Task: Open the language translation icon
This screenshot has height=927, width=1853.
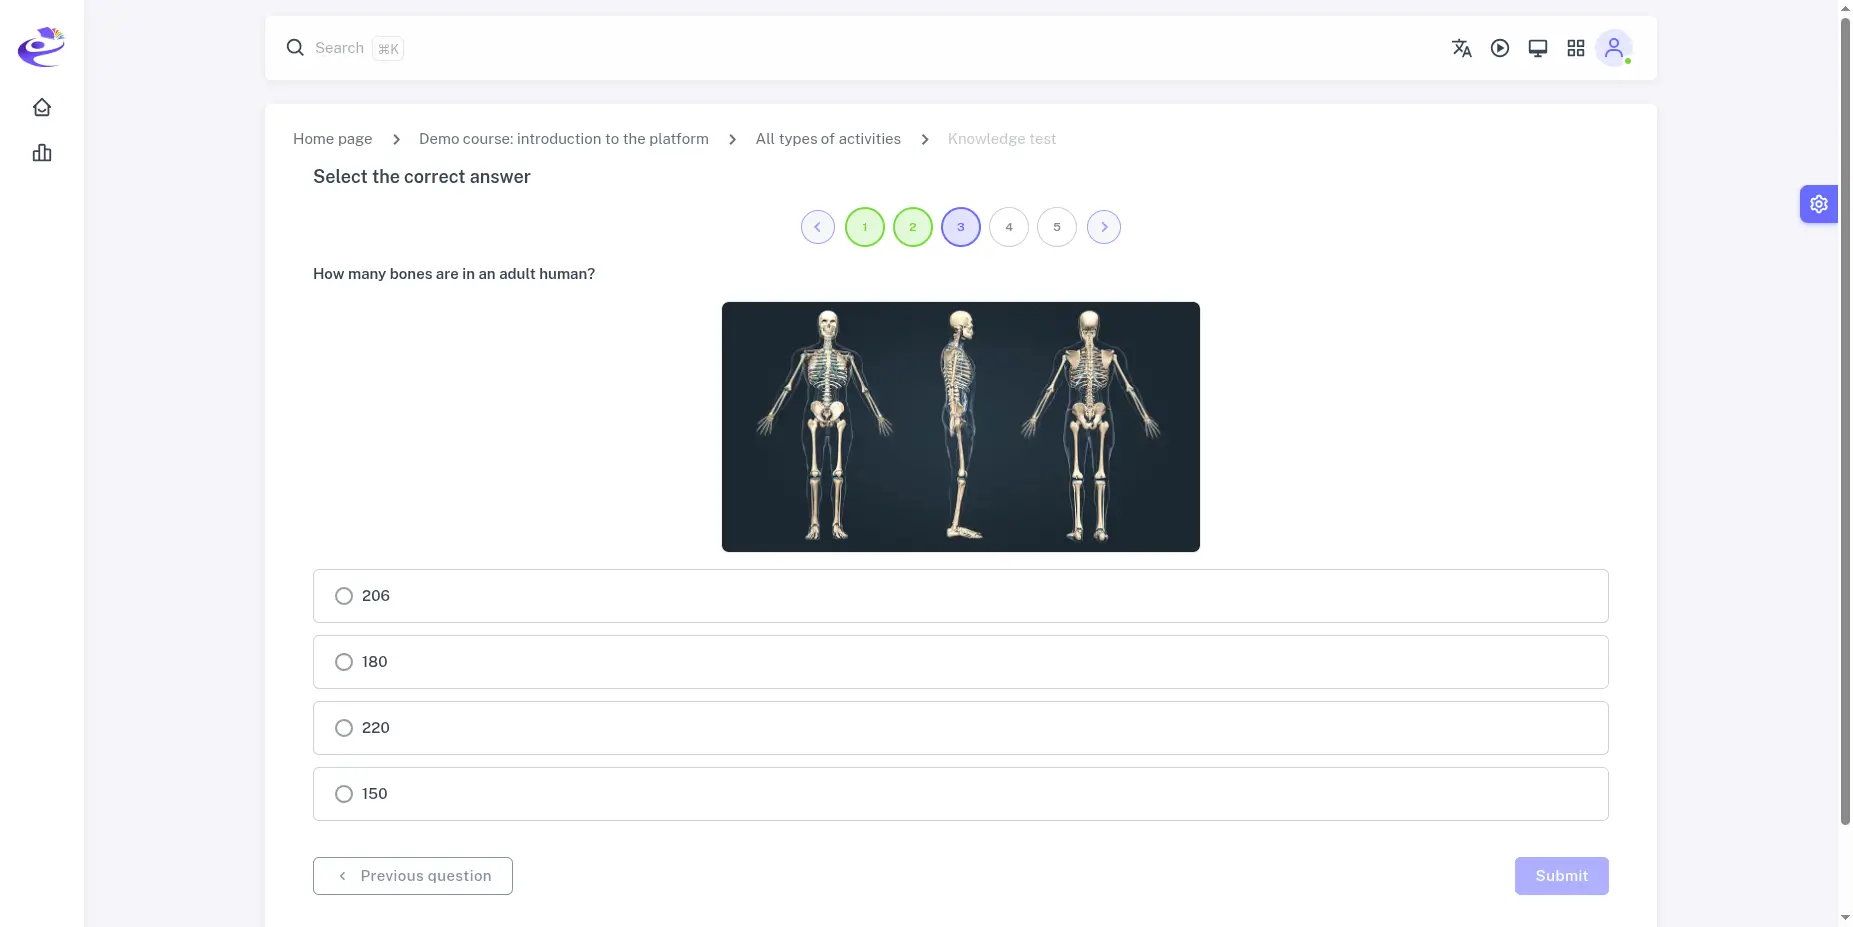Action: point(1462,48)
